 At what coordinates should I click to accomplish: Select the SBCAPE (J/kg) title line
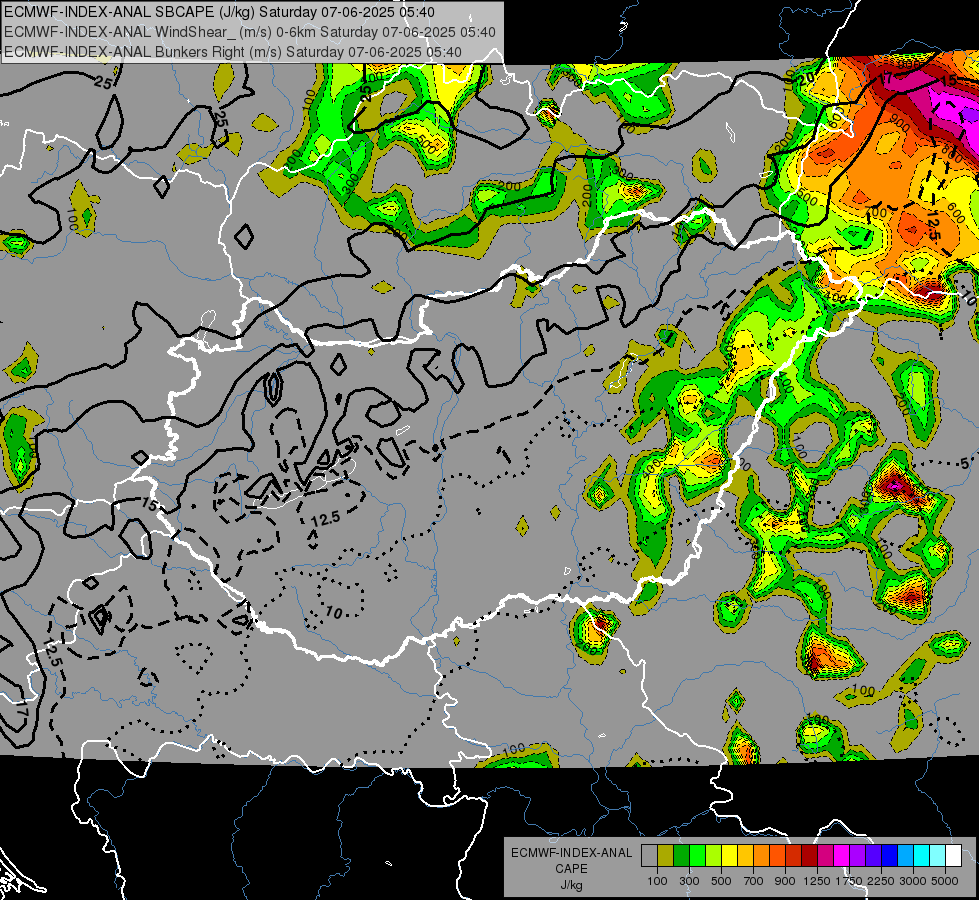[220, 12]
